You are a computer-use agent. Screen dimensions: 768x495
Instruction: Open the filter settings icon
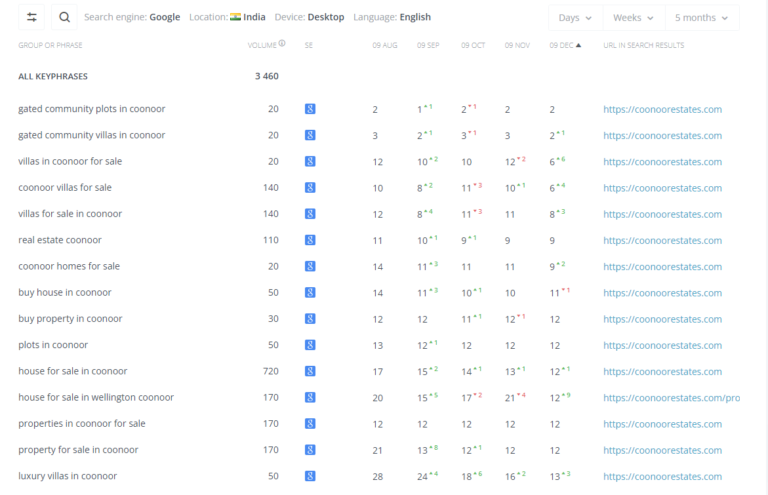click(32, 17)
